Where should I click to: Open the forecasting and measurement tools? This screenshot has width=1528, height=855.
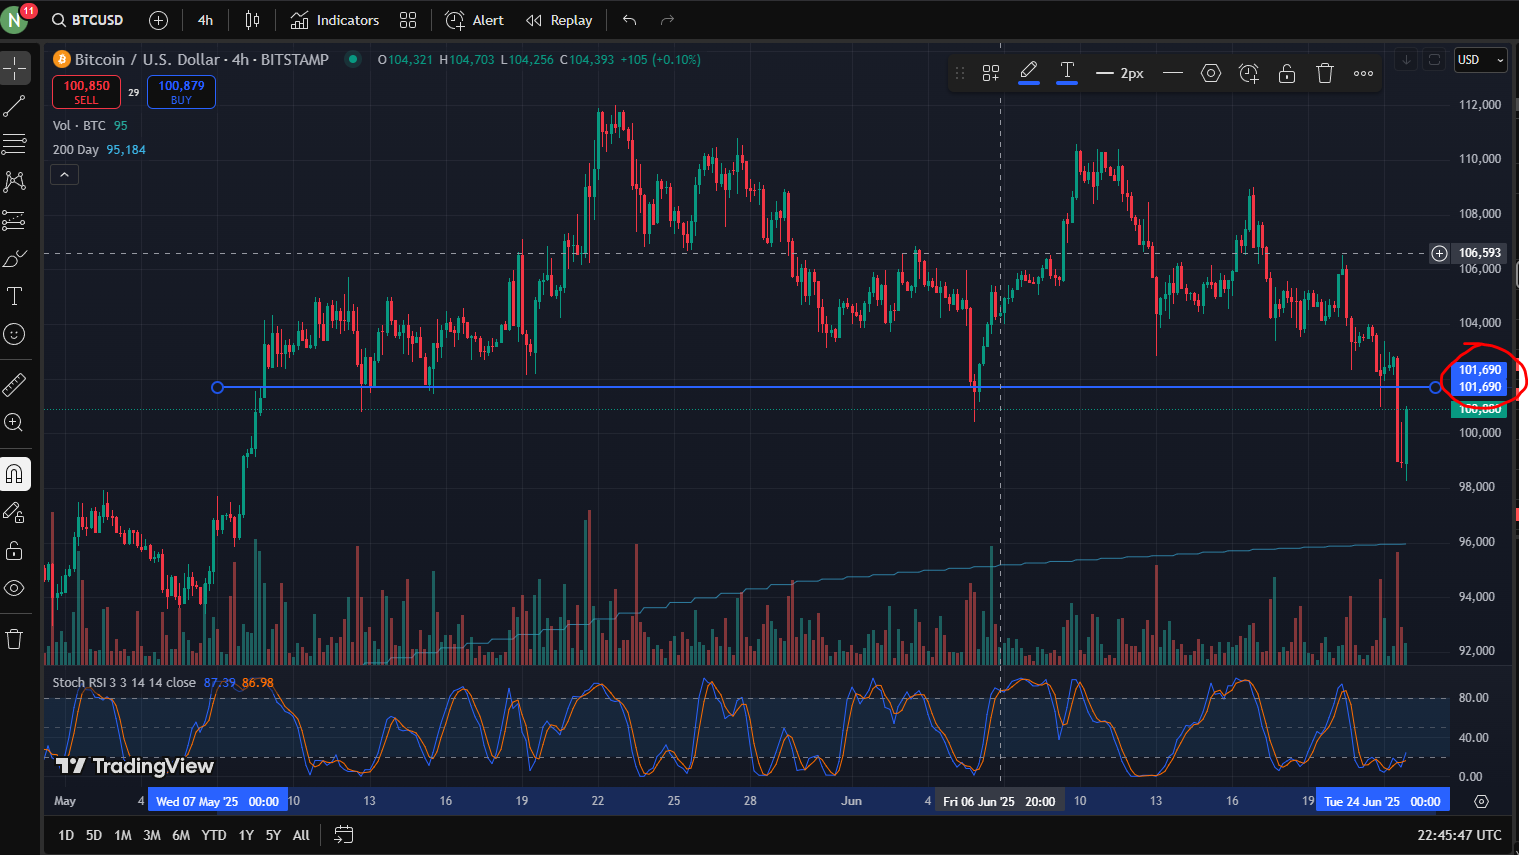tap(15, 220)
